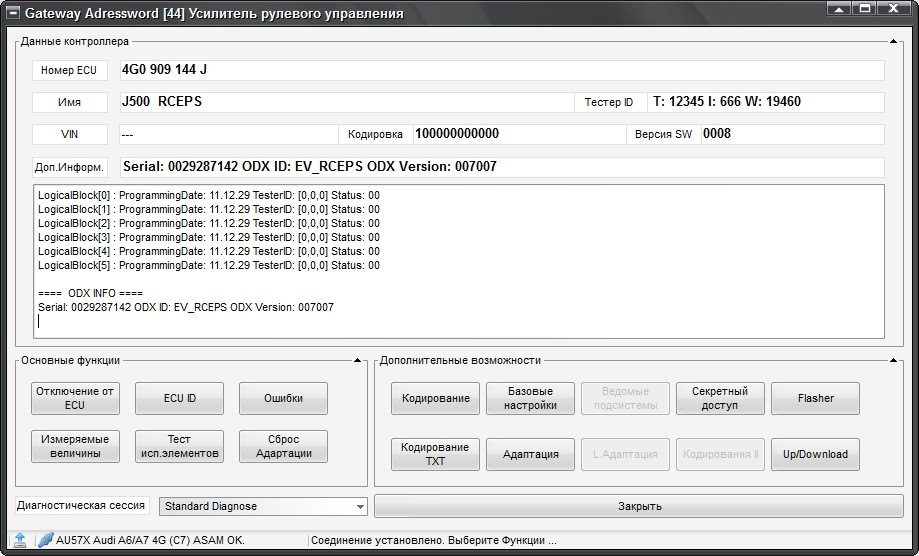Viewport: 919px width, 556px height.
Task: Open the Ошибки fault list
Action: pyautogui.click(x=283, y=398)
